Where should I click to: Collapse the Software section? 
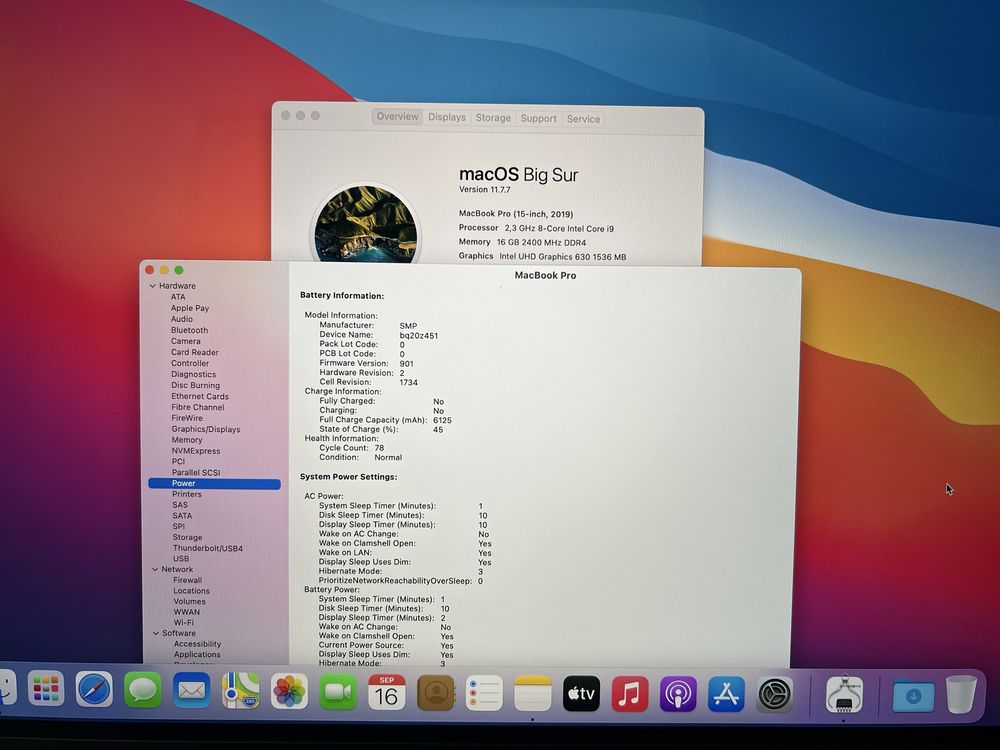click(x=156, y=633)
